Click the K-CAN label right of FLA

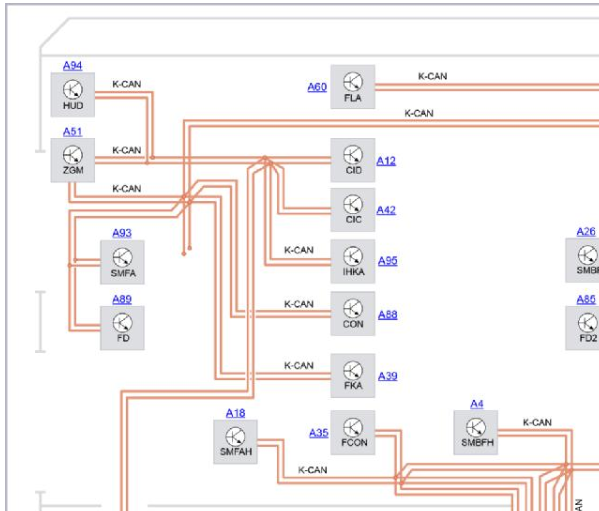(x=432, y=76)
